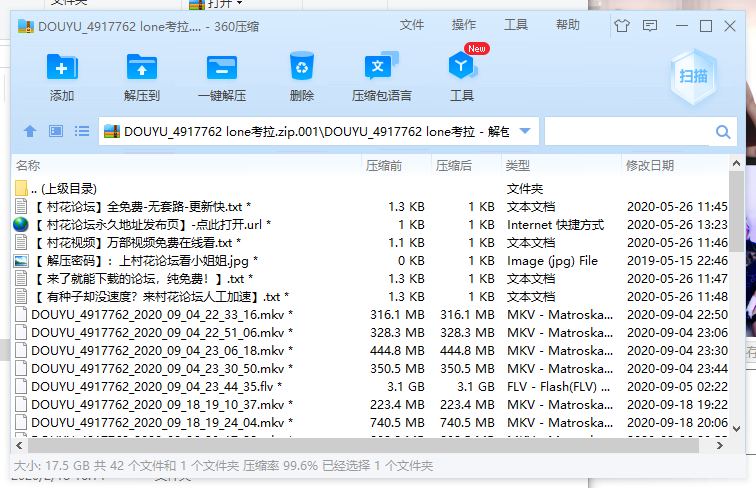The image size is (756, 488).
Task: Sort files by 修改日期 column header
Action: tap(650, 165)
